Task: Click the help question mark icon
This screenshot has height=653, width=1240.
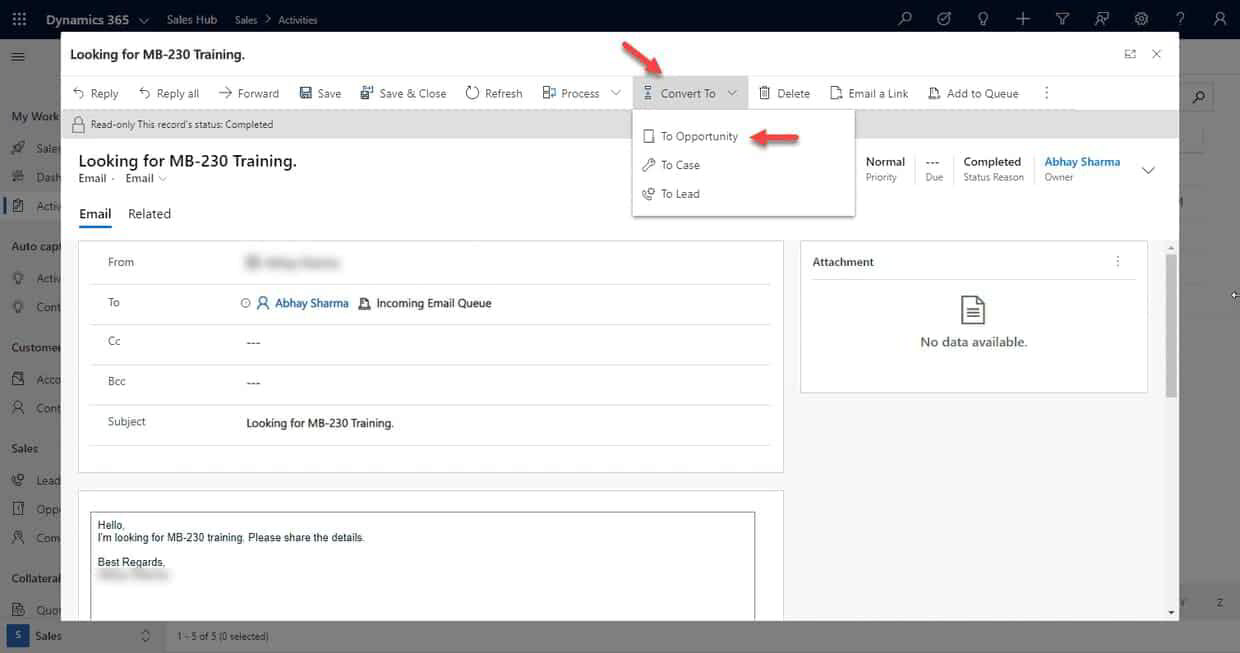Action: click(x=1180, y=18)
